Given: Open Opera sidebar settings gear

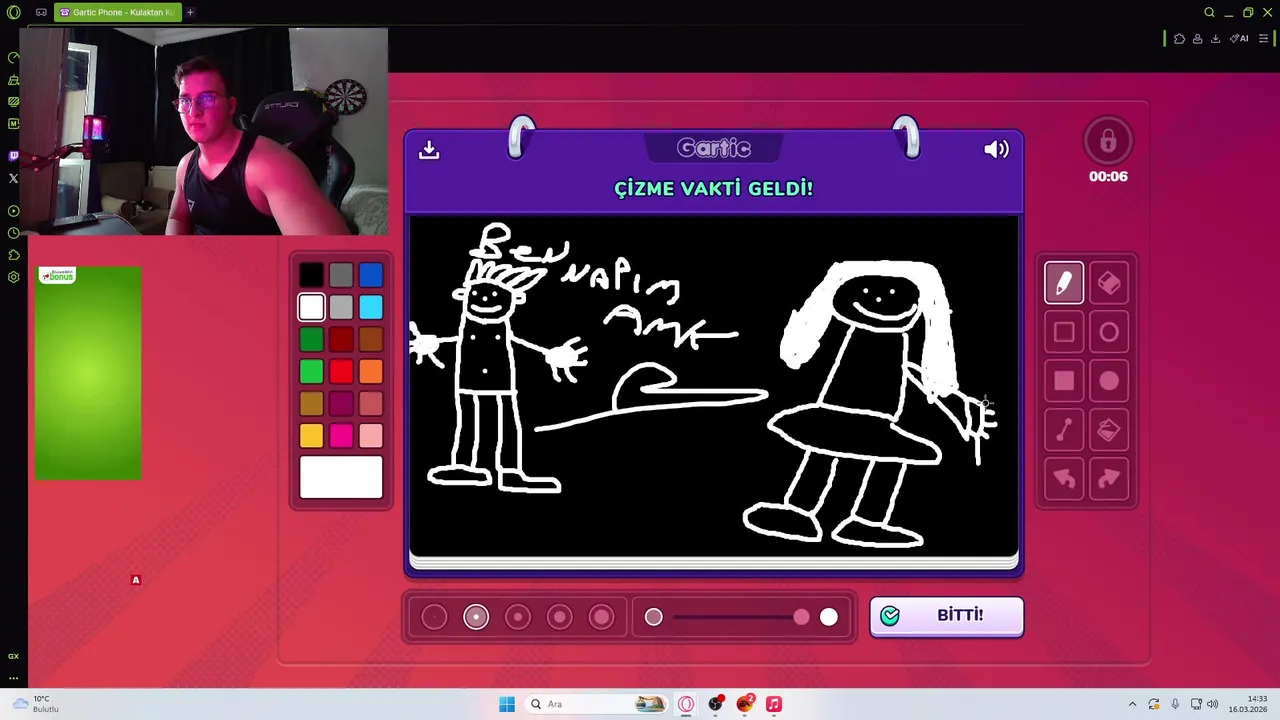Looking at the screenshot, I should [13, 277].
